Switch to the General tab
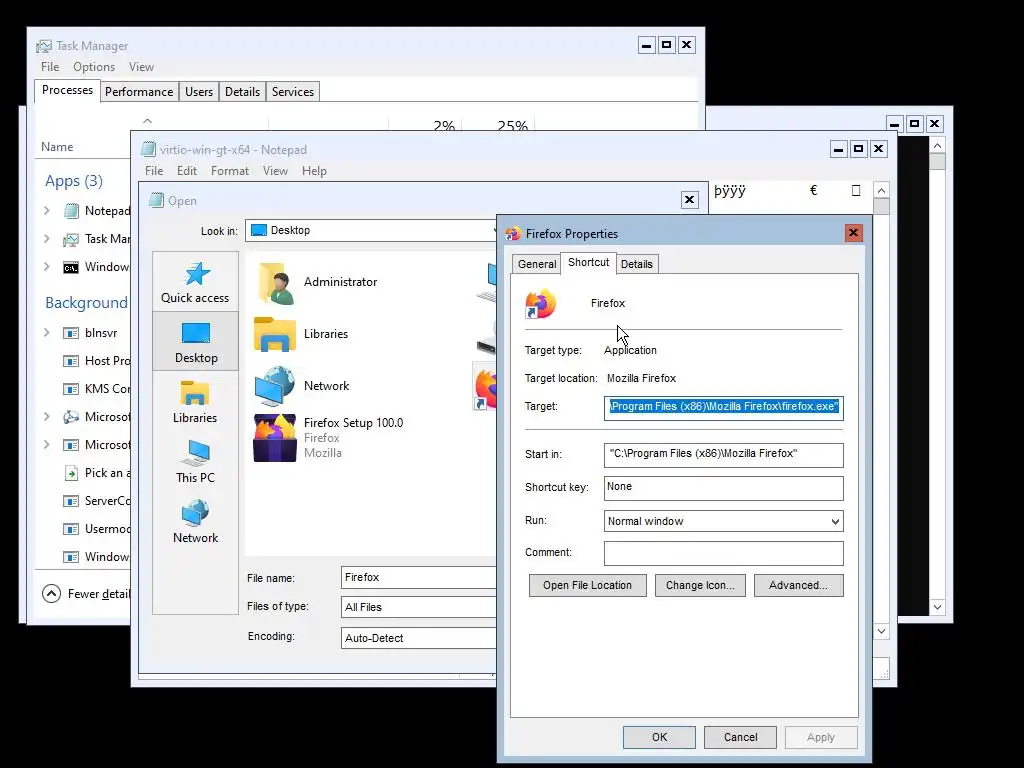The height and width of the screenshot is (768, 1024). (537, 264)
